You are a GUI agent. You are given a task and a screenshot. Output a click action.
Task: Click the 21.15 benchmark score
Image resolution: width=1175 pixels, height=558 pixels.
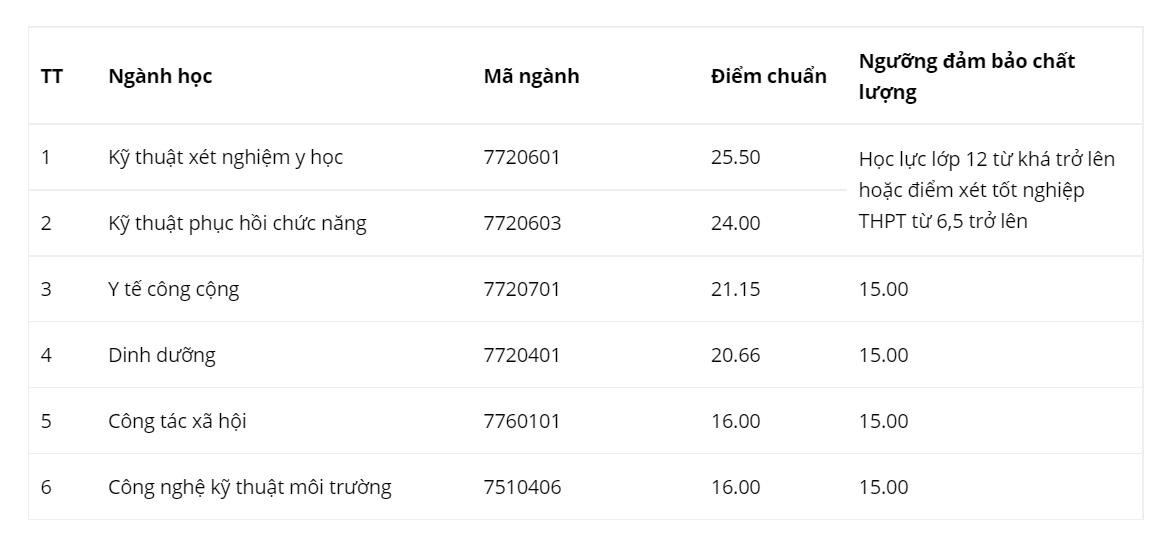[x=735, y=289]
